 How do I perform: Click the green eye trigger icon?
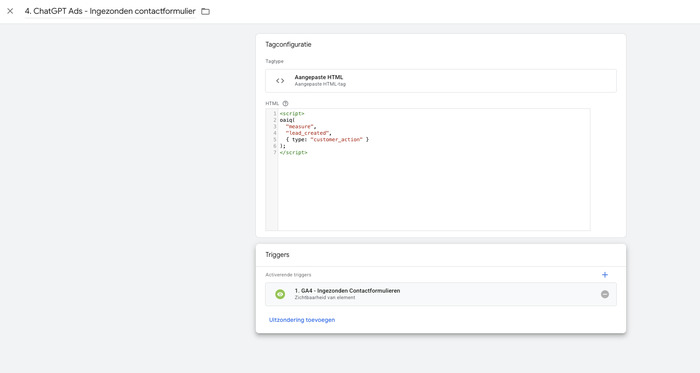pos(280,294)
